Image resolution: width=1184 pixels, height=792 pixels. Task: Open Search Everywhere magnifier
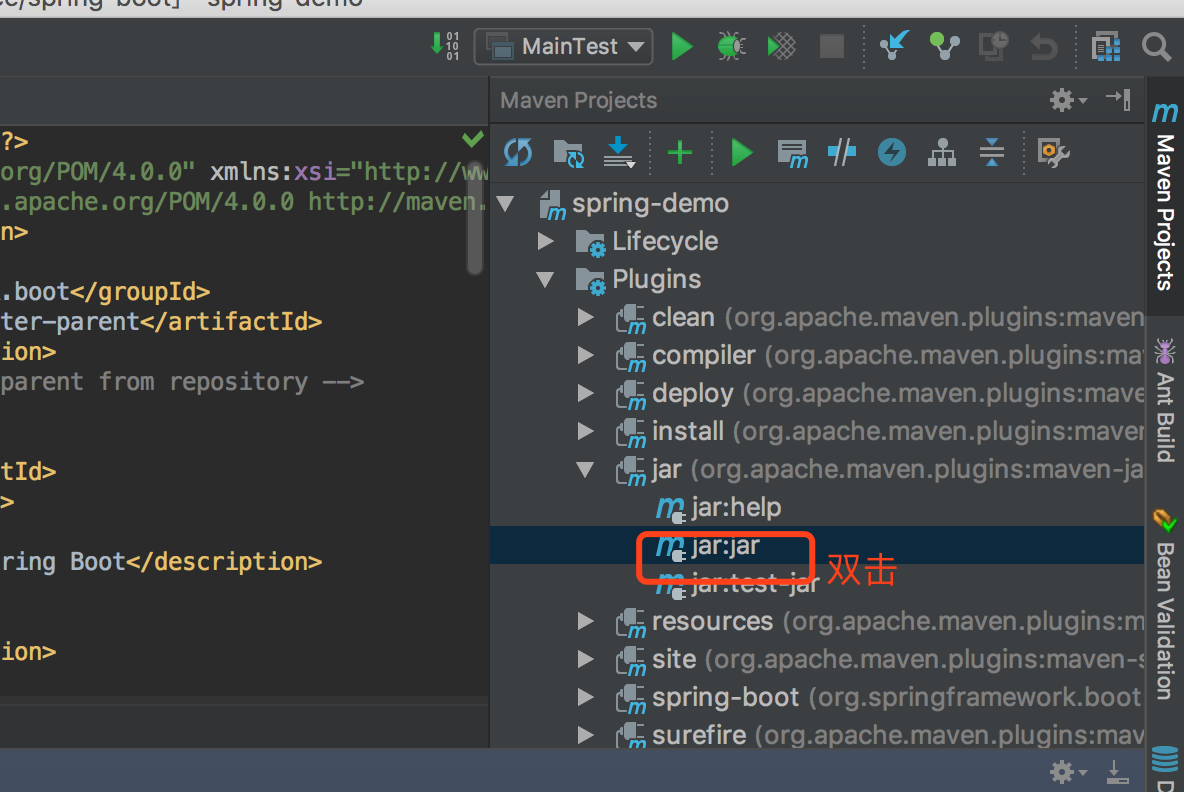click(1156, 47)
